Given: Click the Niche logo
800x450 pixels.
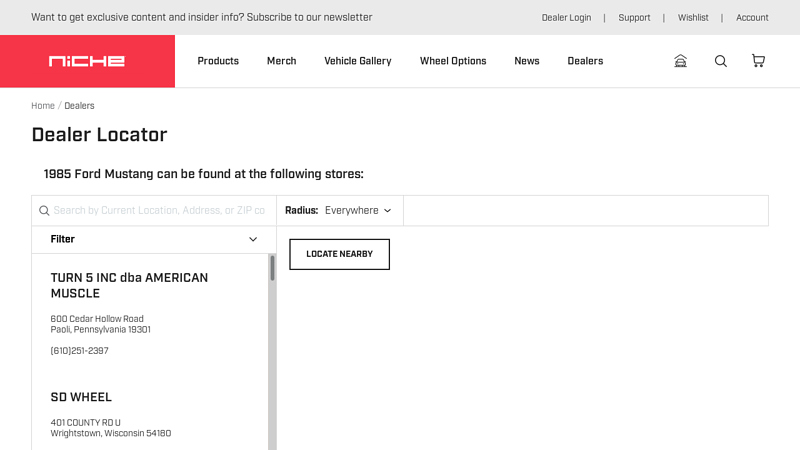Looking at the screenshot, I should click(87, 61).
